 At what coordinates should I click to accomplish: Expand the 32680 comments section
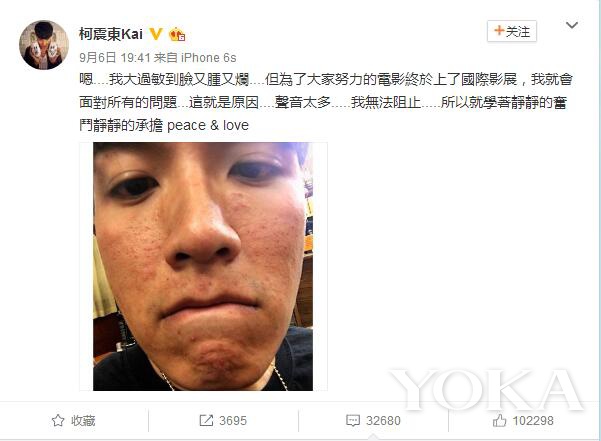383,421
